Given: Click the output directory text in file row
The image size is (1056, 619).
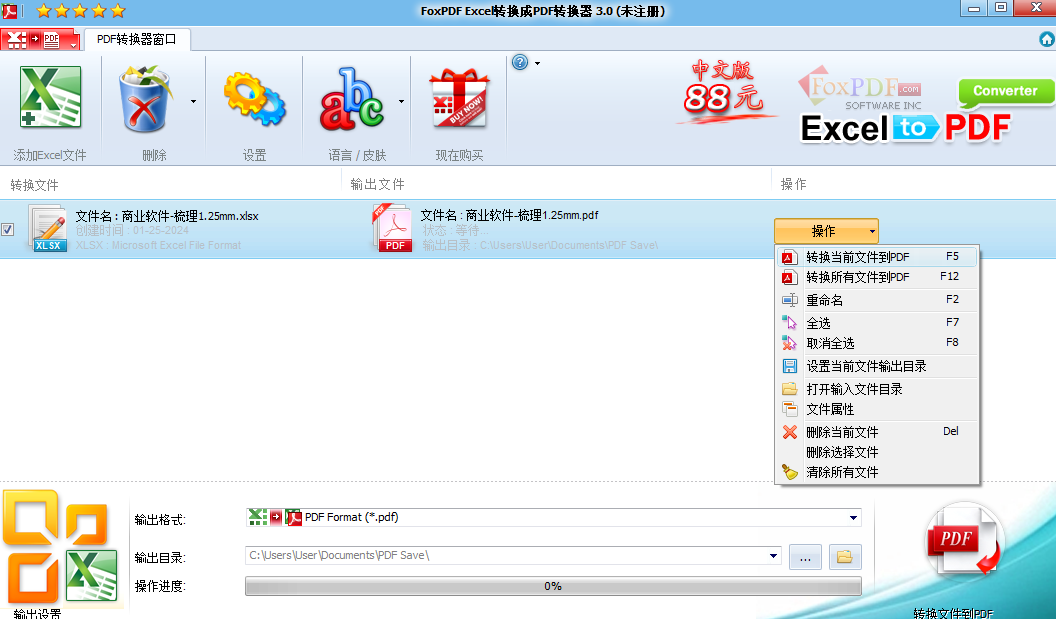Looking at the screenshot, I should [540, 245].
